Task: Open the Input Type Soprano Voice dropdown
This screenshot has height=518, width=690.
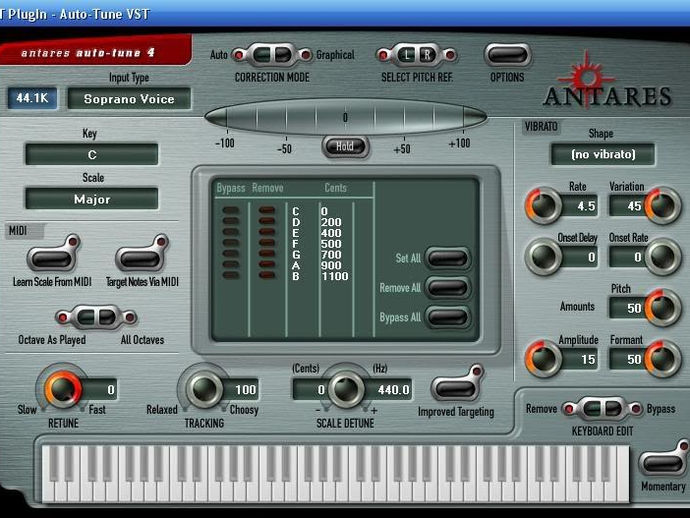Action: (x=129, y=99)
